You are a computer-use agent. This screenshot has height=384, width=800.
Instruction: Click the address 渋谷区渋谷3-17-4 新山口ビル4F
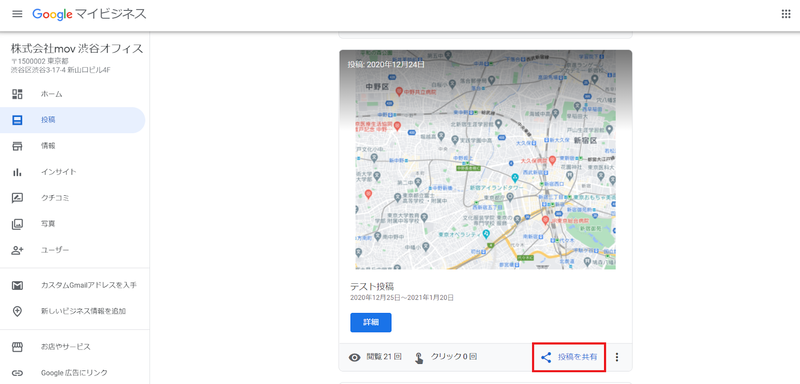pyautogui.click(x=61, y=70)
